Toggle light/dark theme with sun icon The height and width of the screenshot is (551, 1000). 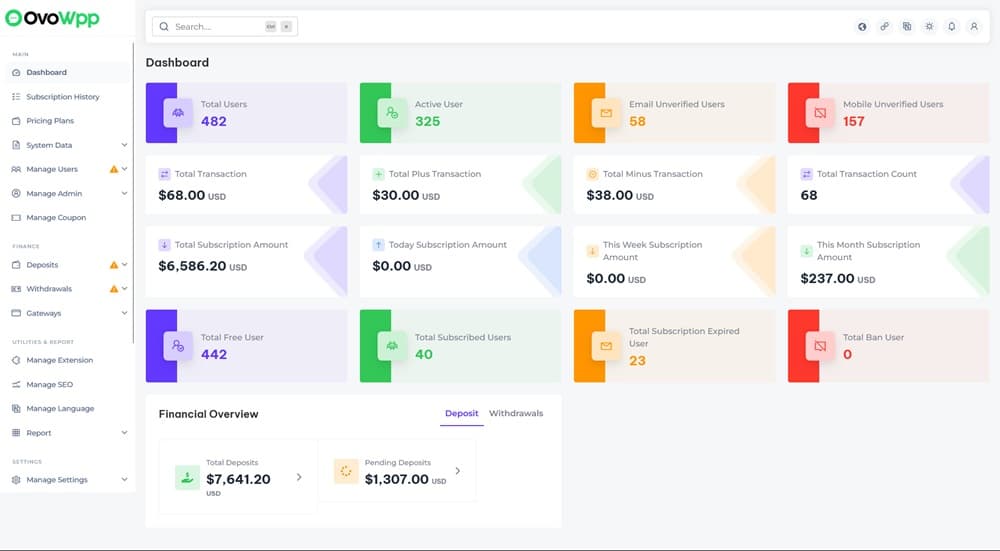(x=929, y=26)
